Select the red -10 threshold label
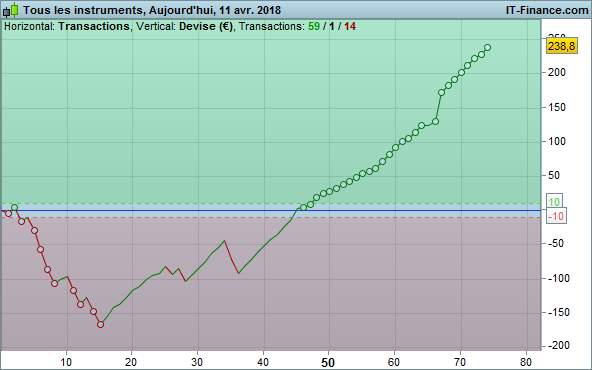 pos(556,216)
